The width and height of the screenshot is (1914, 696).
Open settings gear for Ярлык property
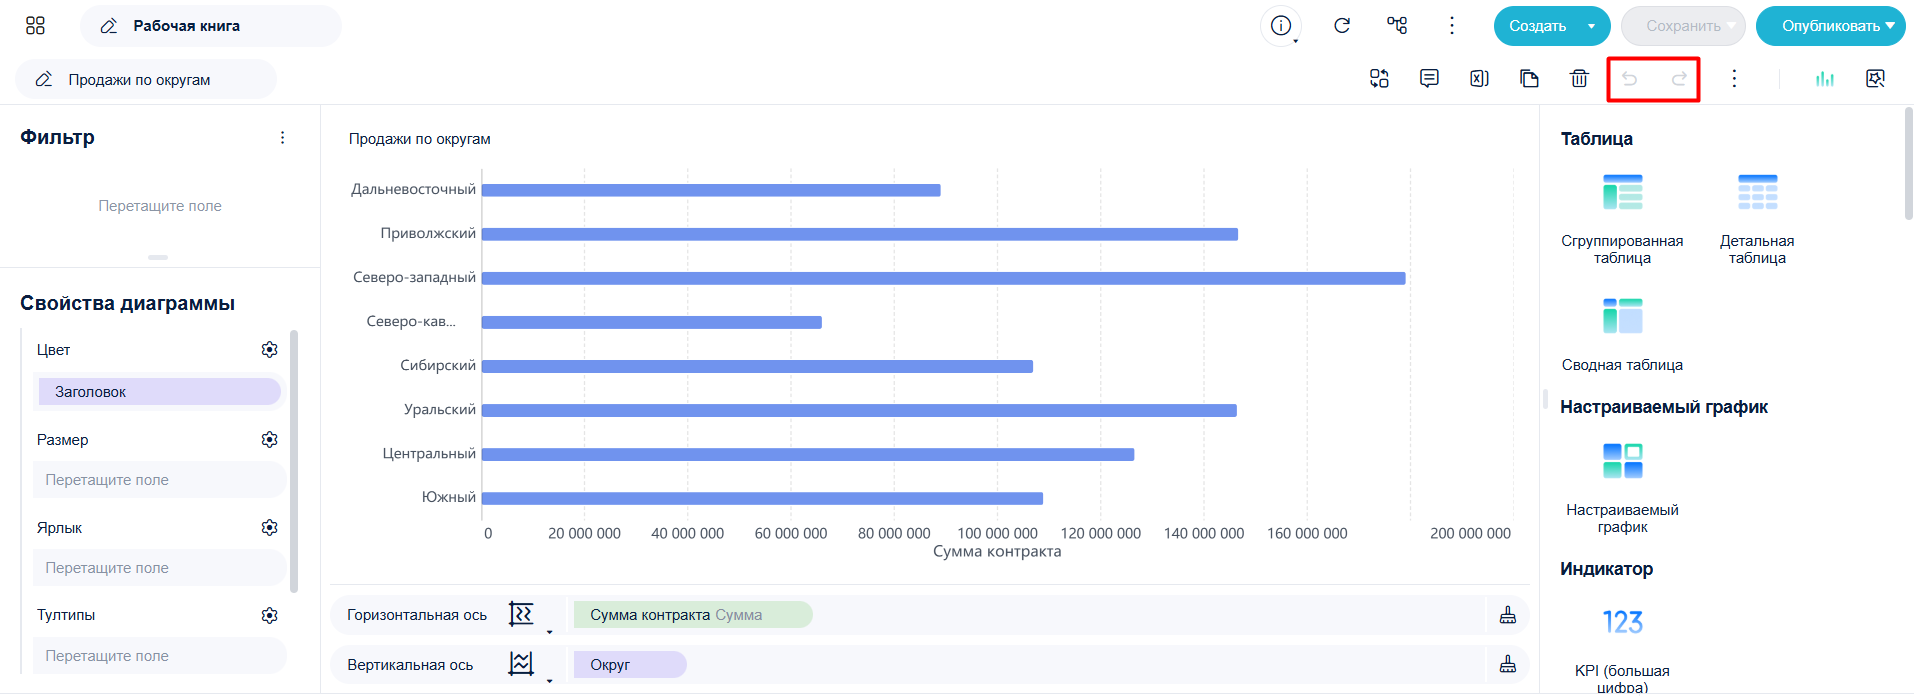[x=269, y=527]
